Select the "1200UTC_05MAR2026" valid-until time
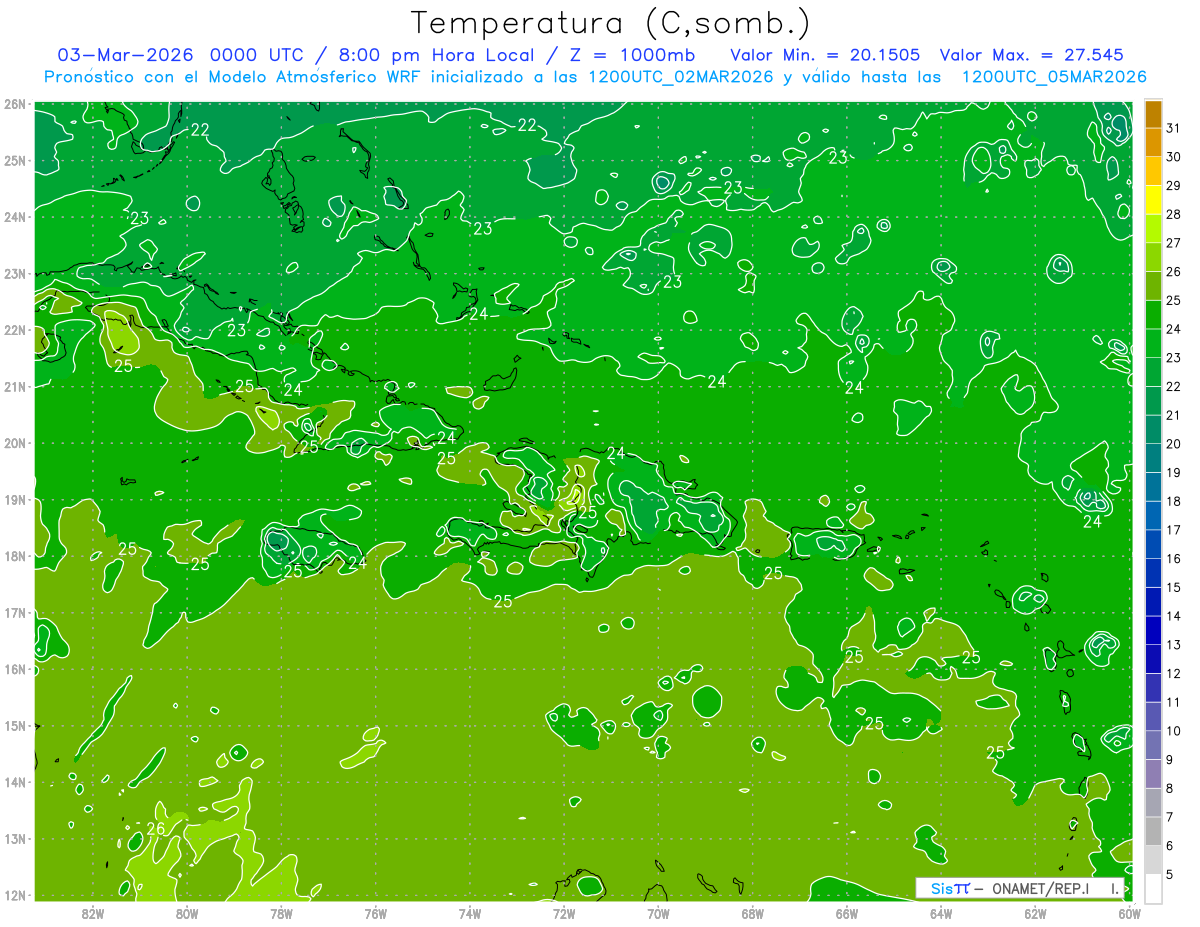 point(1053,77)
